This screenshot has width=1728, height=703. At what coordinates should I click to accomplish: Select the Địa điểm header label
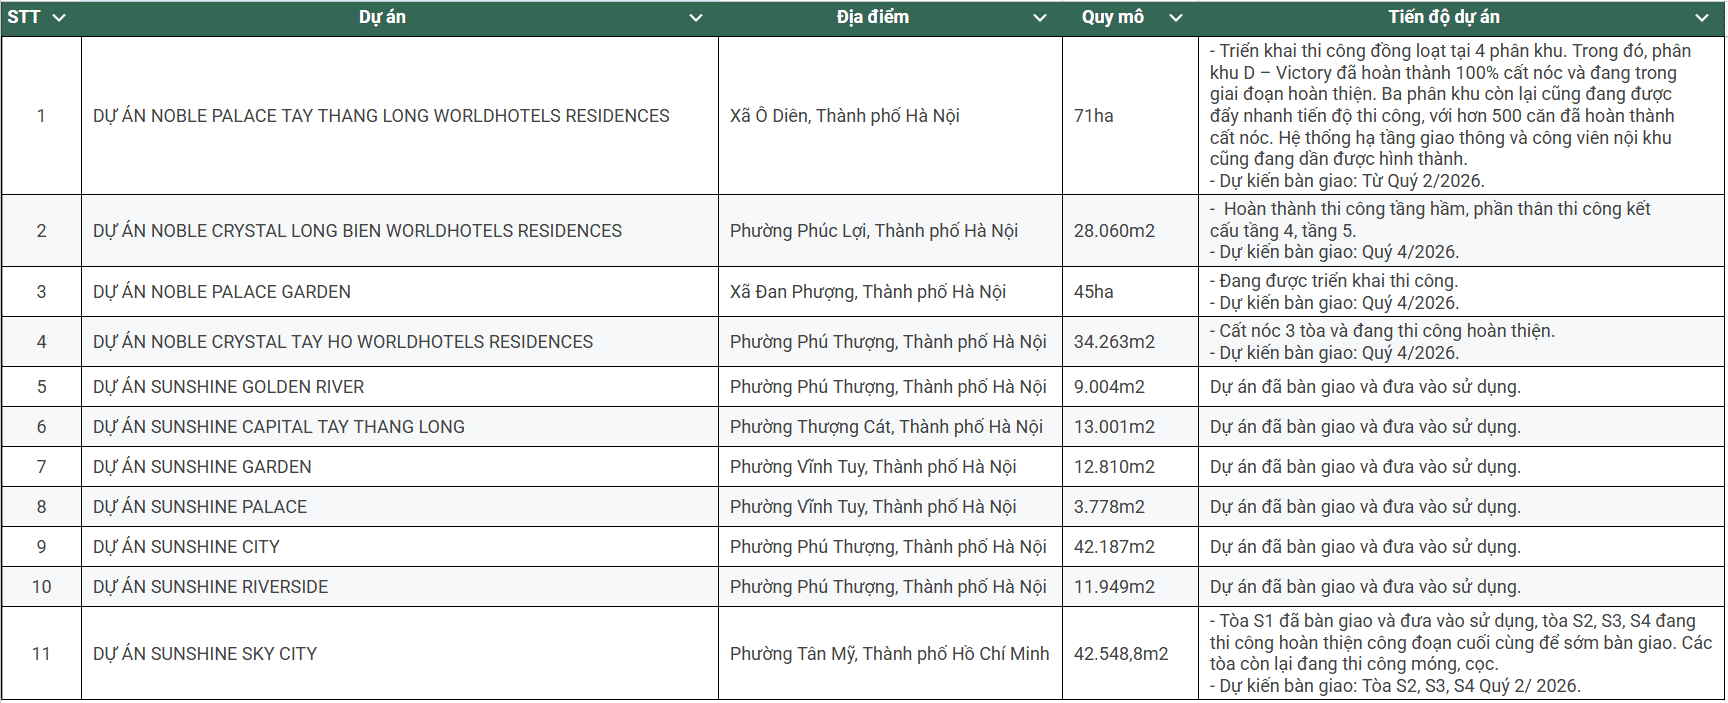tap(873, 17)
